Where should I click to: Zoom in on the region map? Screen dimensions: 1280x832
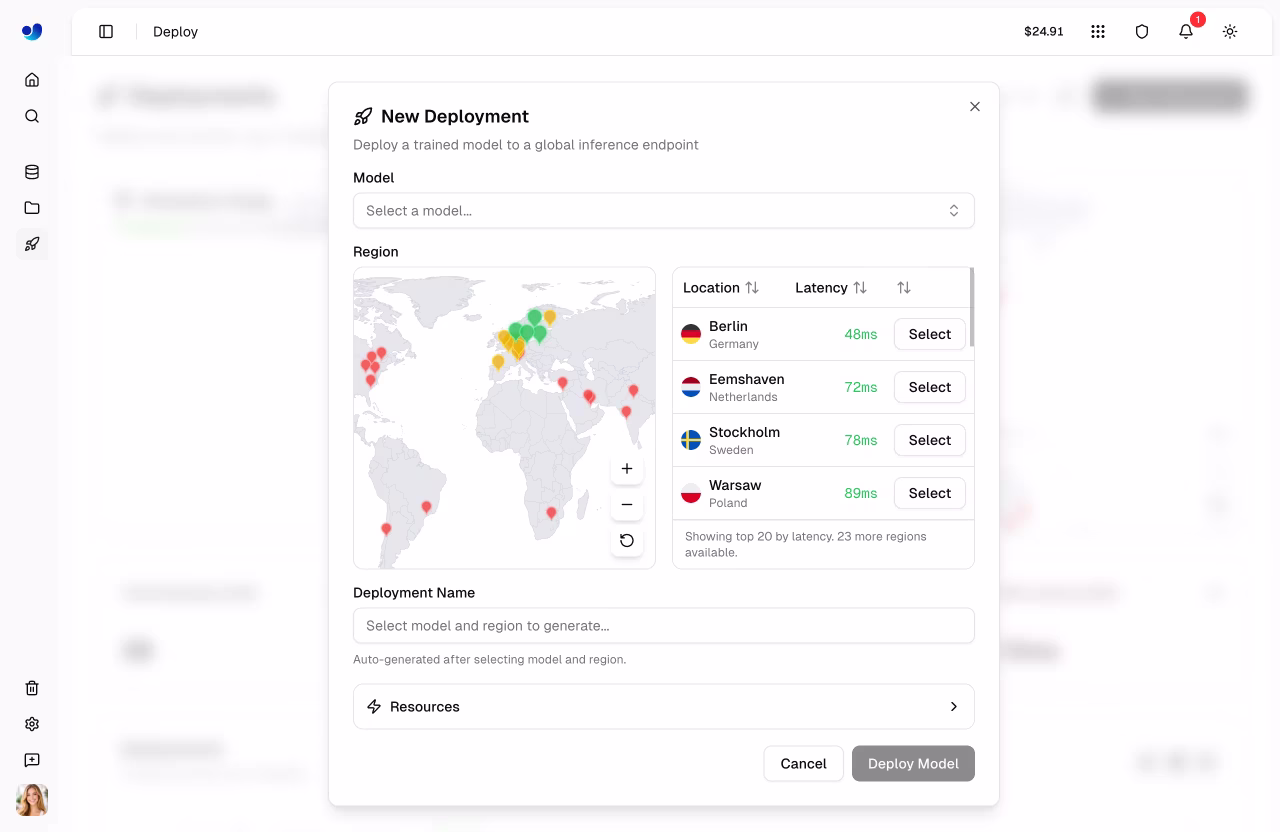pyautogui.click(x=627, y=468)
